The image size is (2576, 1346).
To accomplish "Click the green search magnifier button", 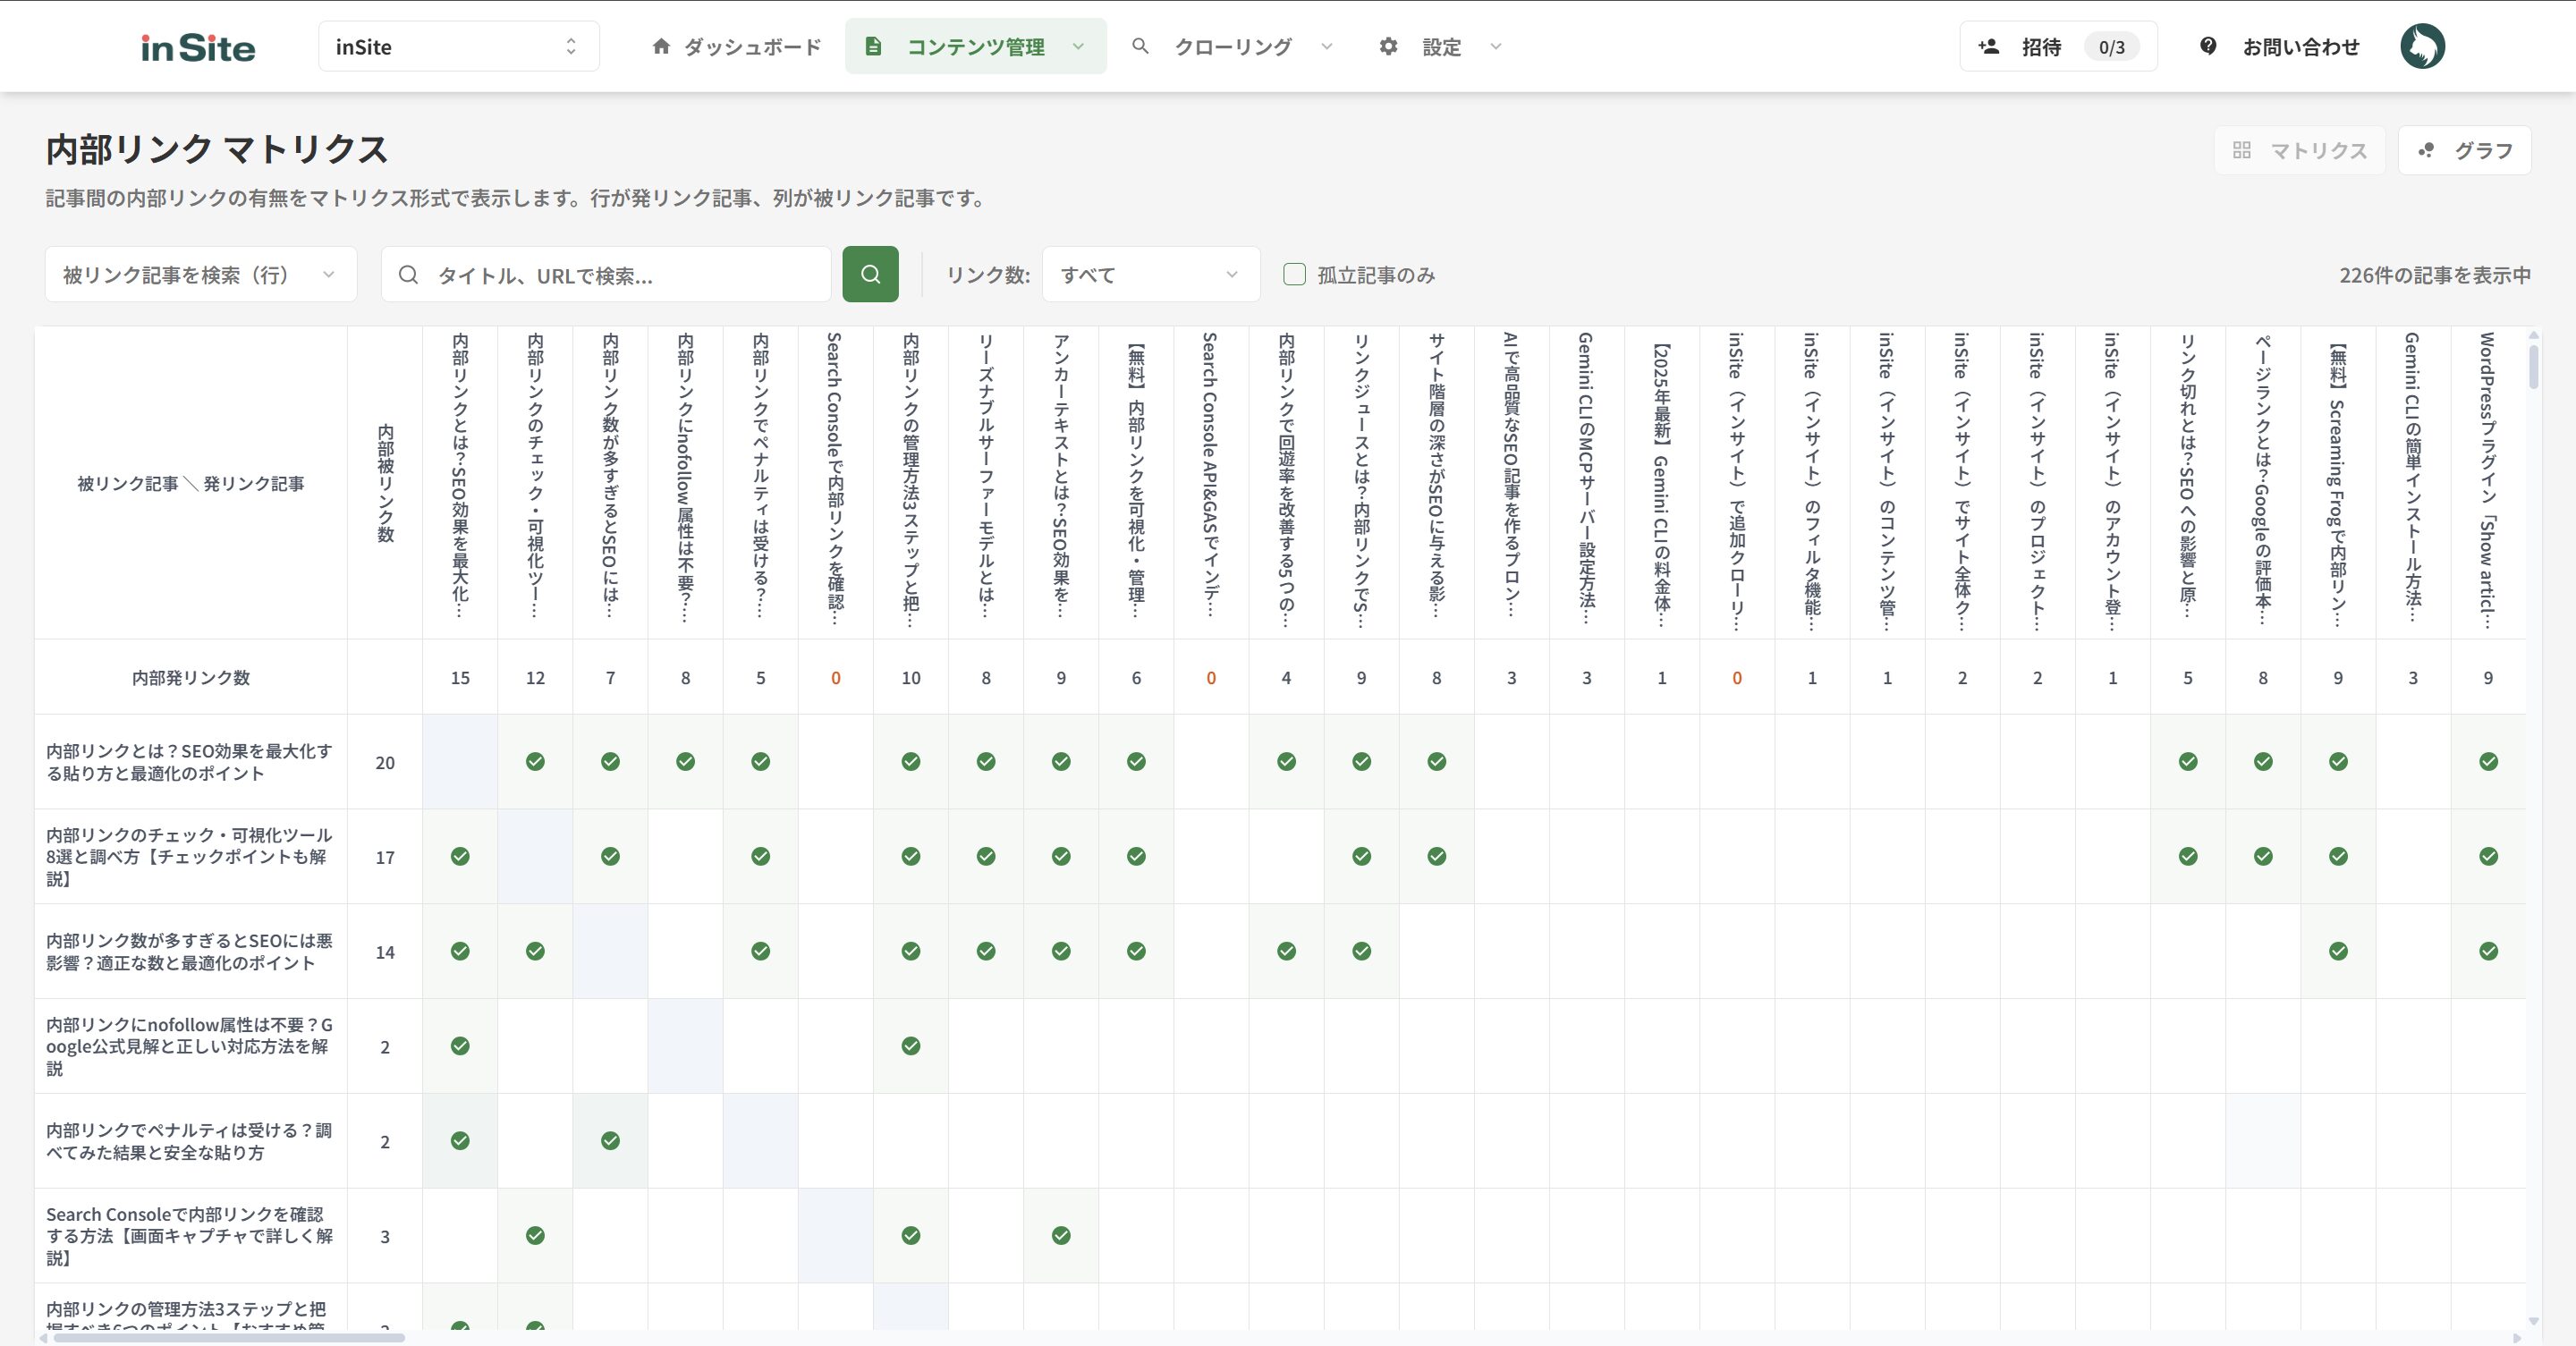I will coord(870,274).
